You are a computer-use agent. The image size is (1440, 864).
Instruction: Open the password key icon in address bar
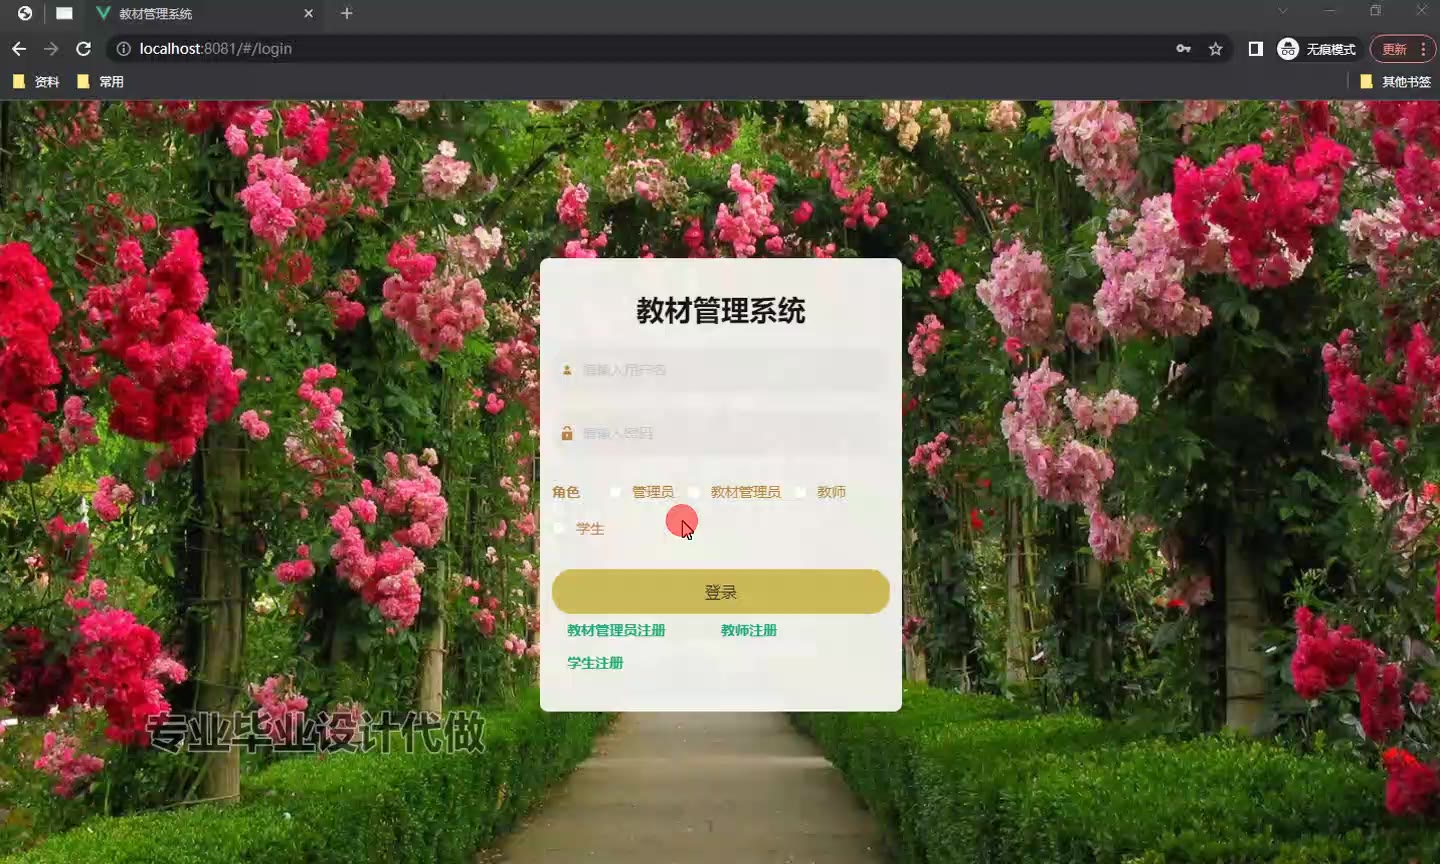tap(1184, 48)
